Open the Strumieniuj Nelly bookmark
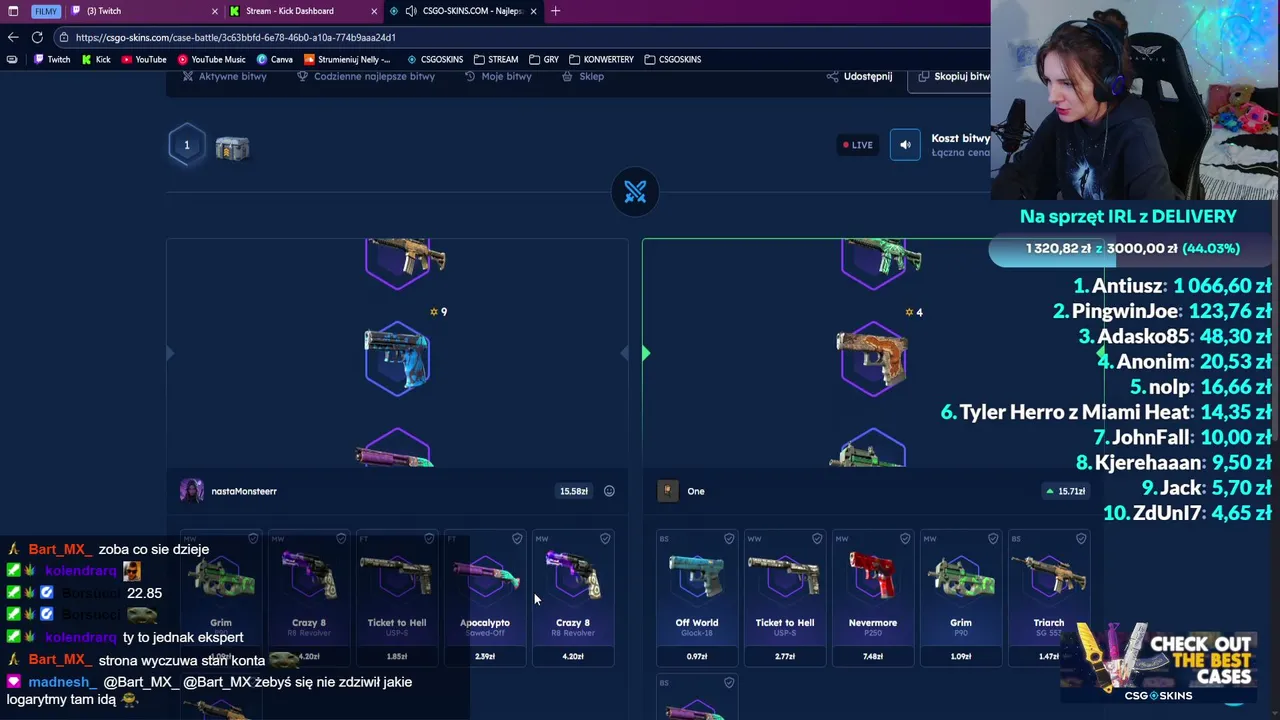1280x720 pixels. point(347,59)
